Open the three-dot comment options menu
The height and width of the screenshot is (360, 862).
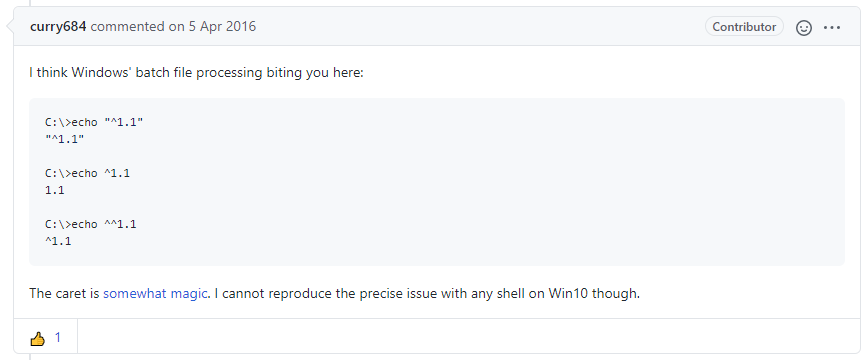point(832,27)
